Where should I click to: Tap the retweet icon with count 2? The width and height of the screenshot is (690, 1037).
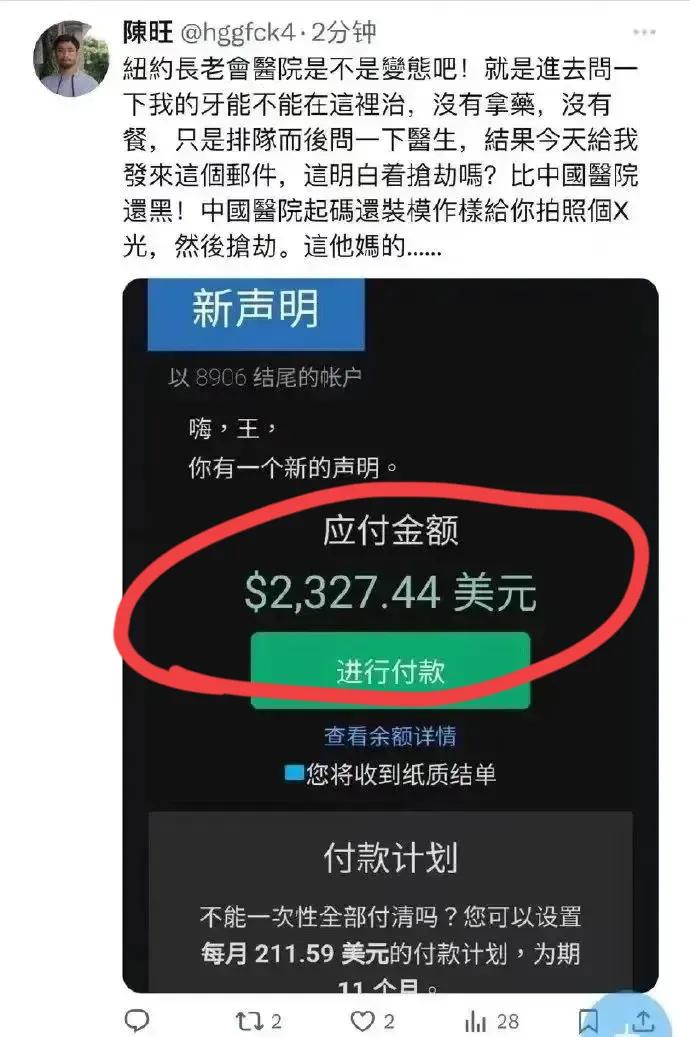(259, 1020)
